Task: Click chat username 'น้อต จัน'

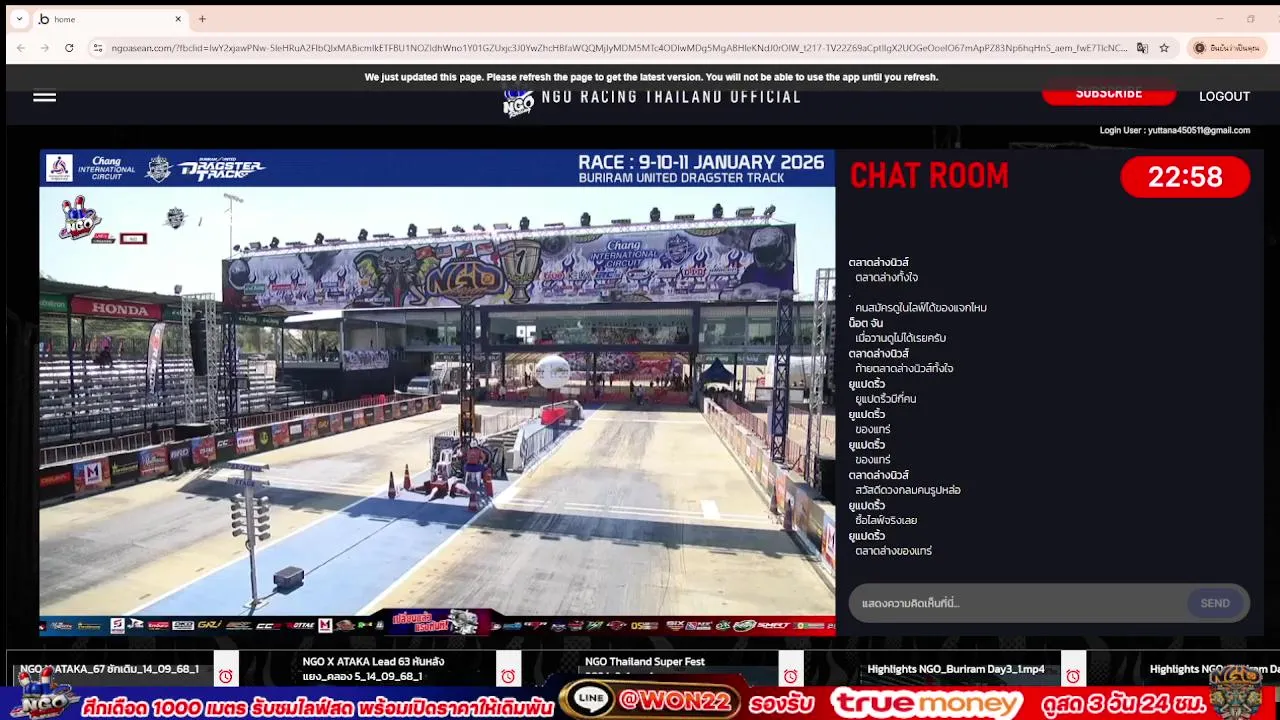Action: 866,323
